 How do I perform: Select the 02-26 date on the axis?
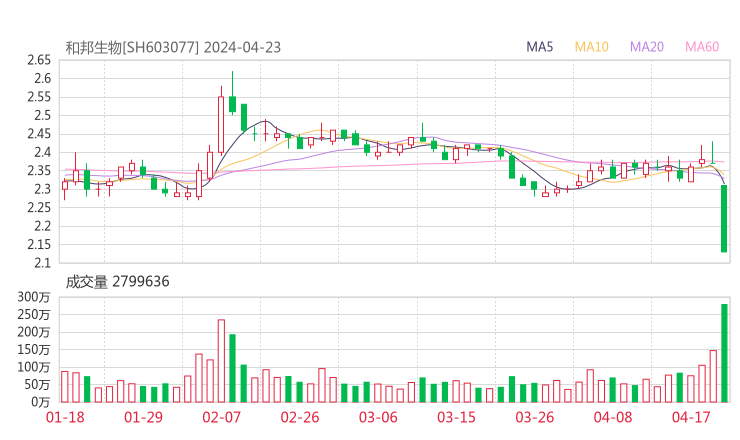coord(299,417)
